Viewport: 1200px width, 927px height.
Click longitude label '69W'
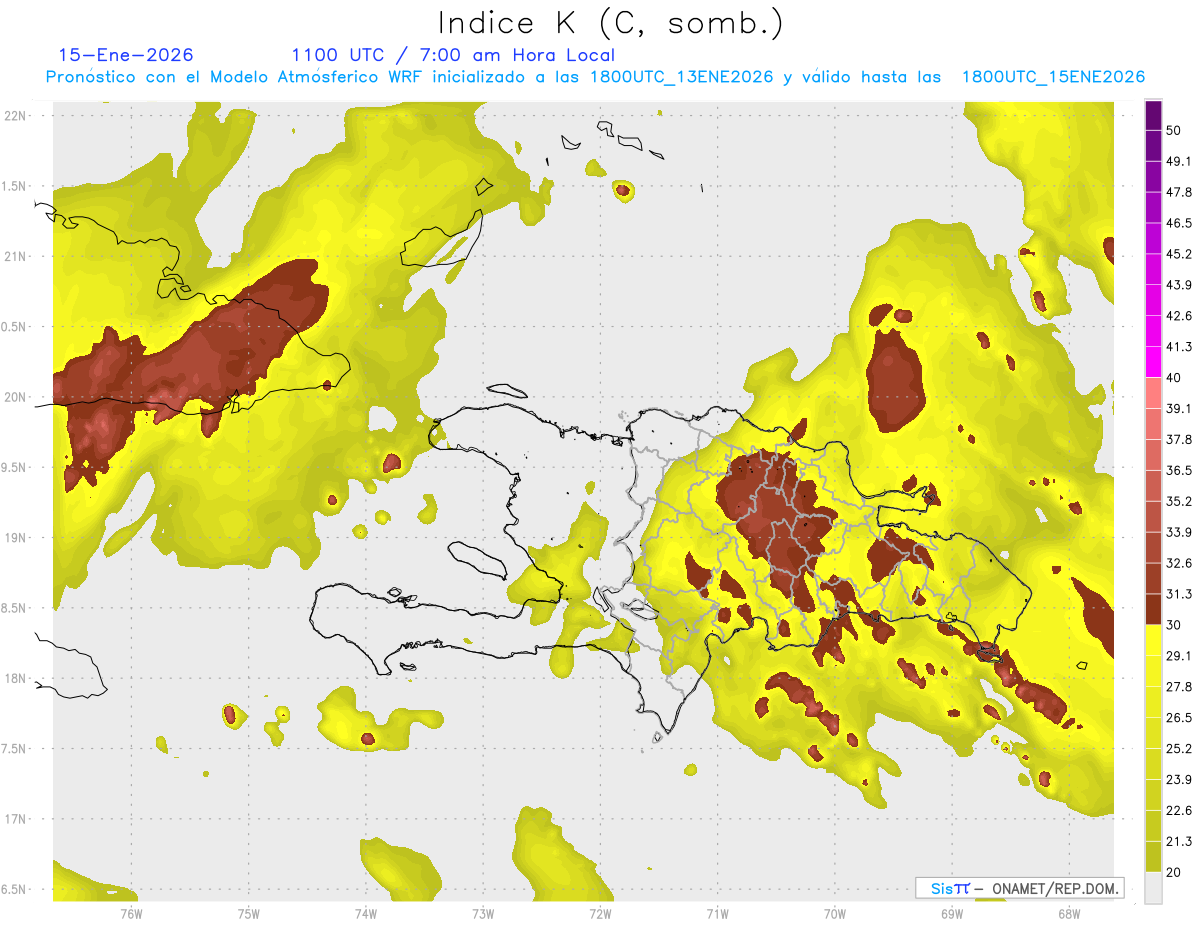(952, 913)
